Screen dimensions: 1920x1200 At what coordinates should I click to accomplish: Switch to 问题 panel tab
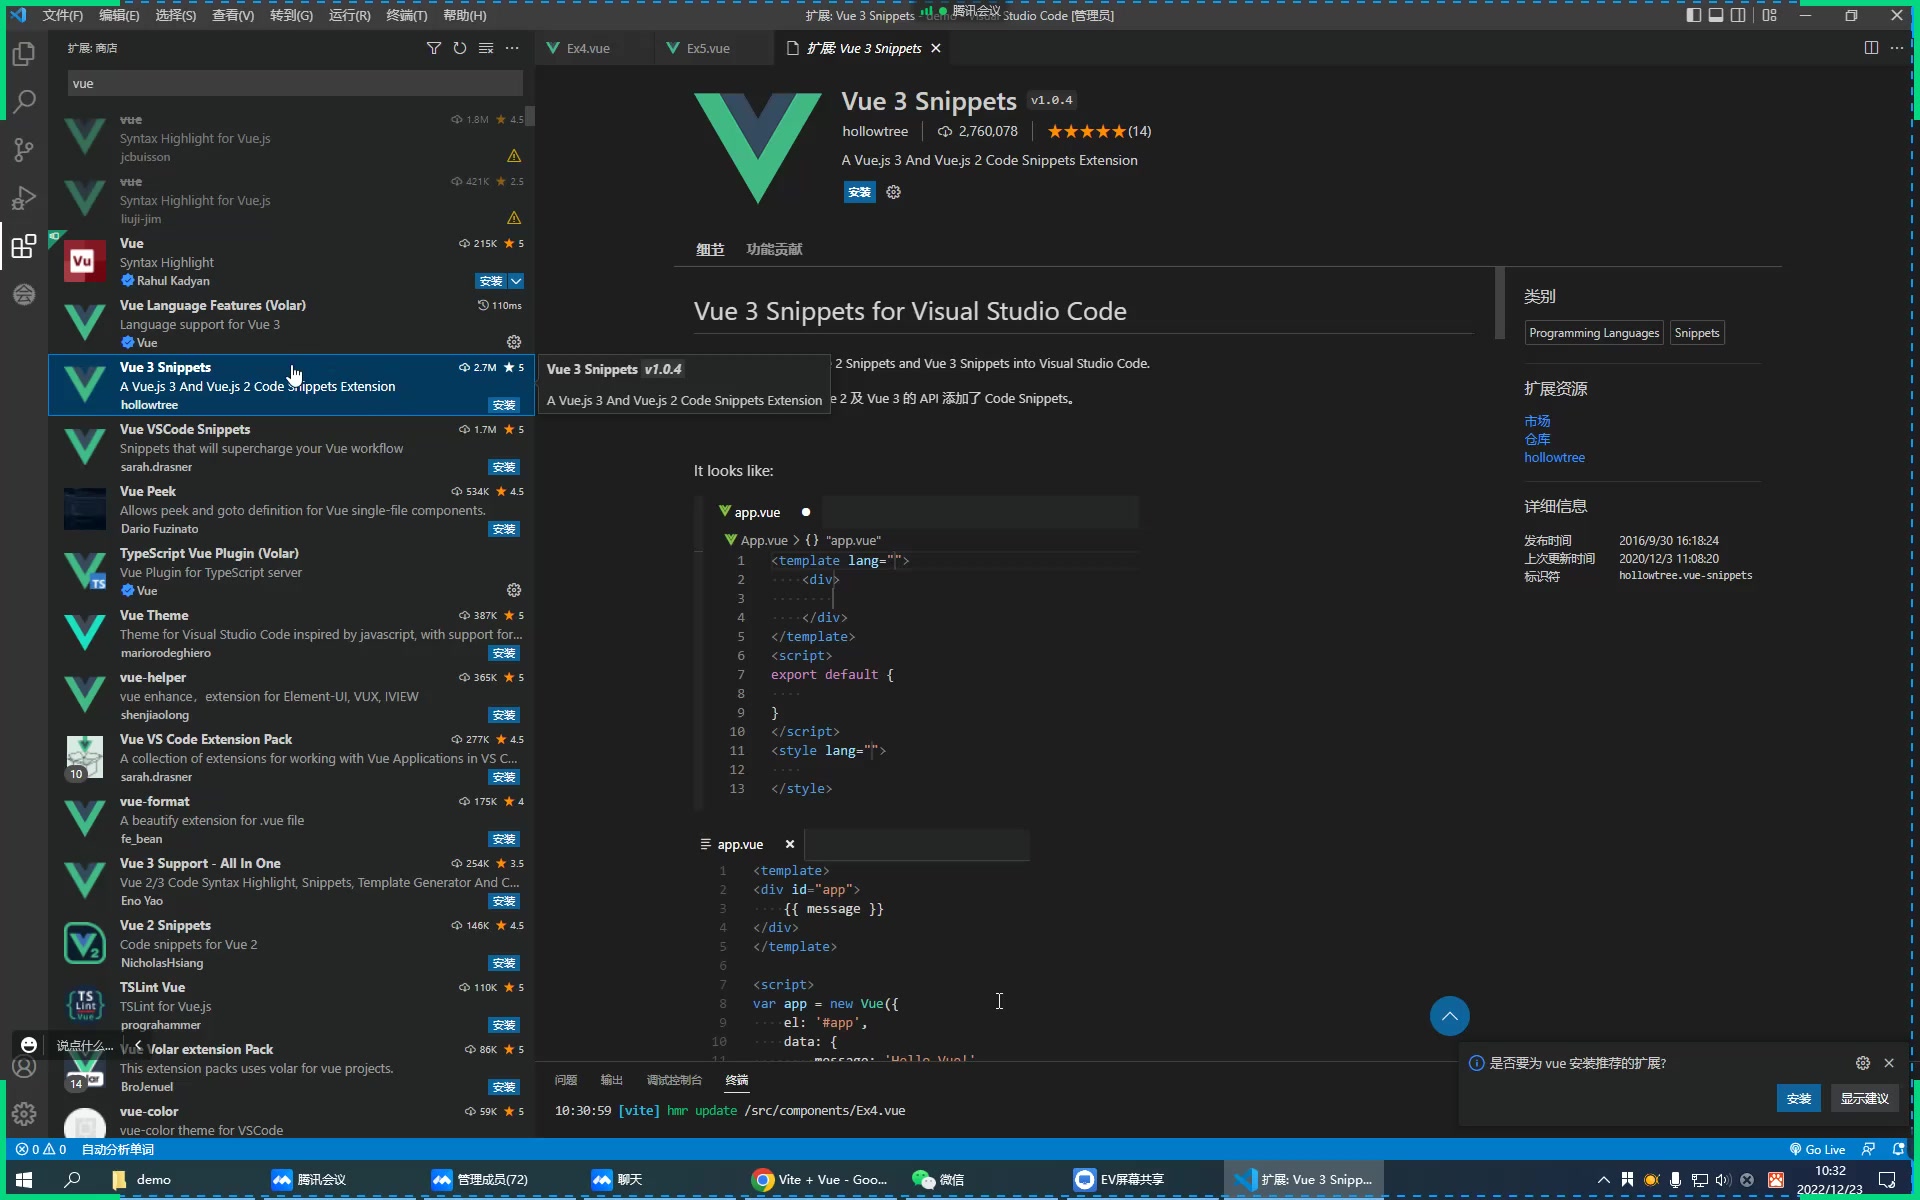[566, 1080]
